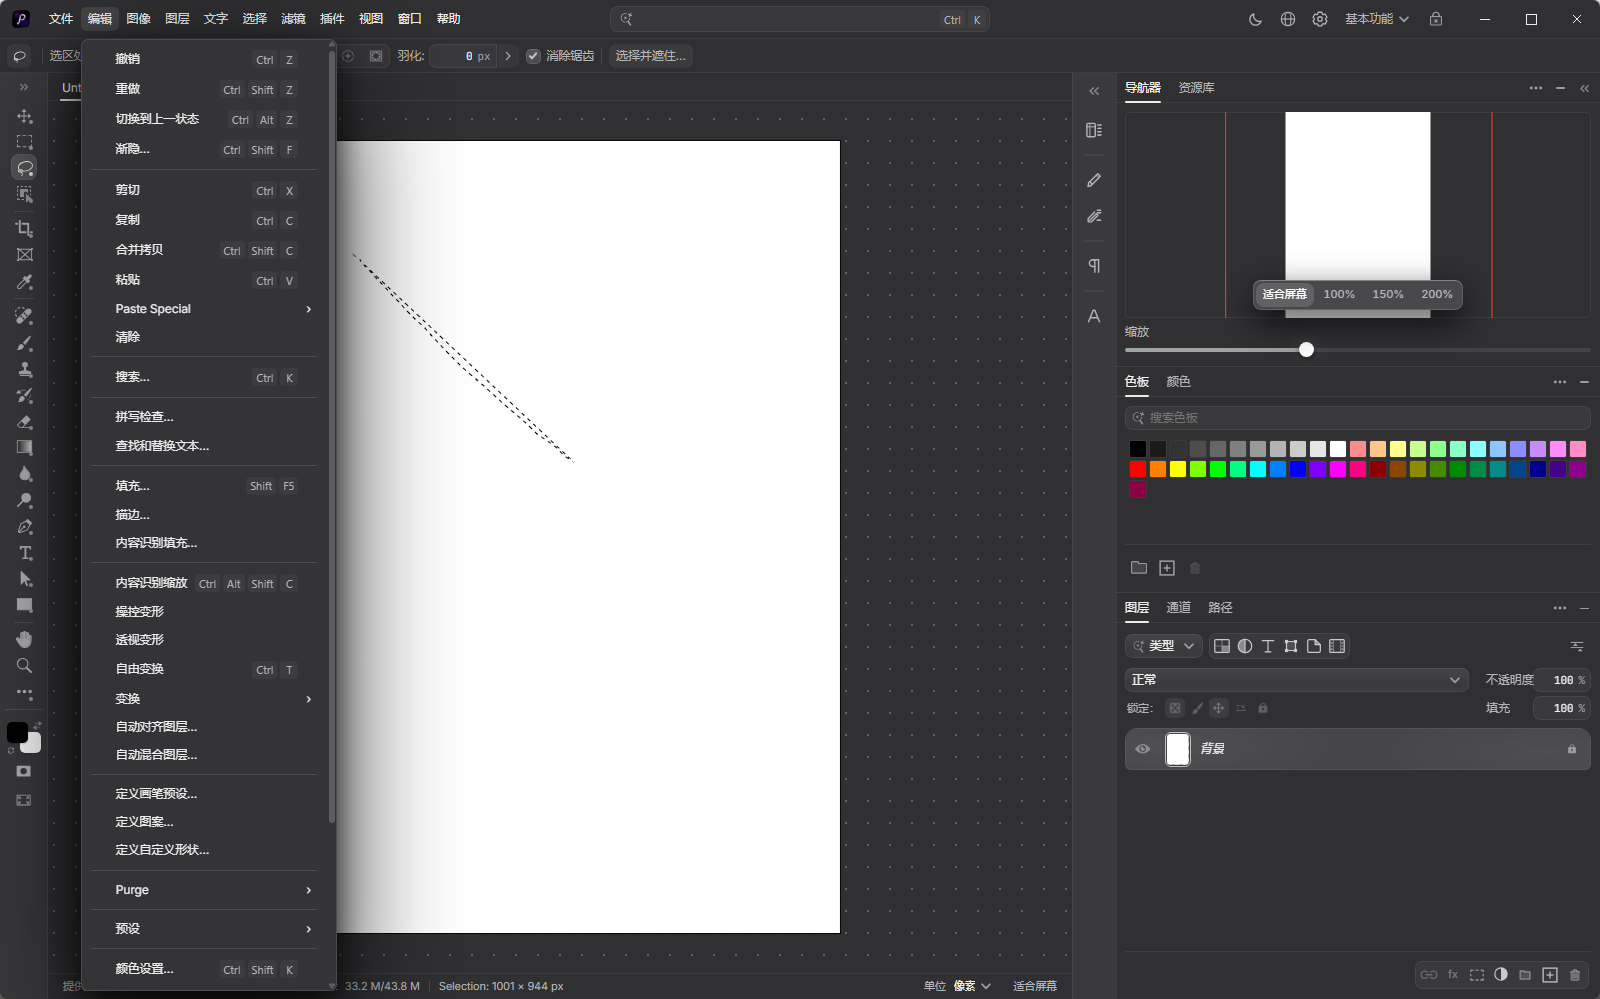Create a new layer in Layers panel
Screen dimensions: 1600x999
pos(1550,975)
